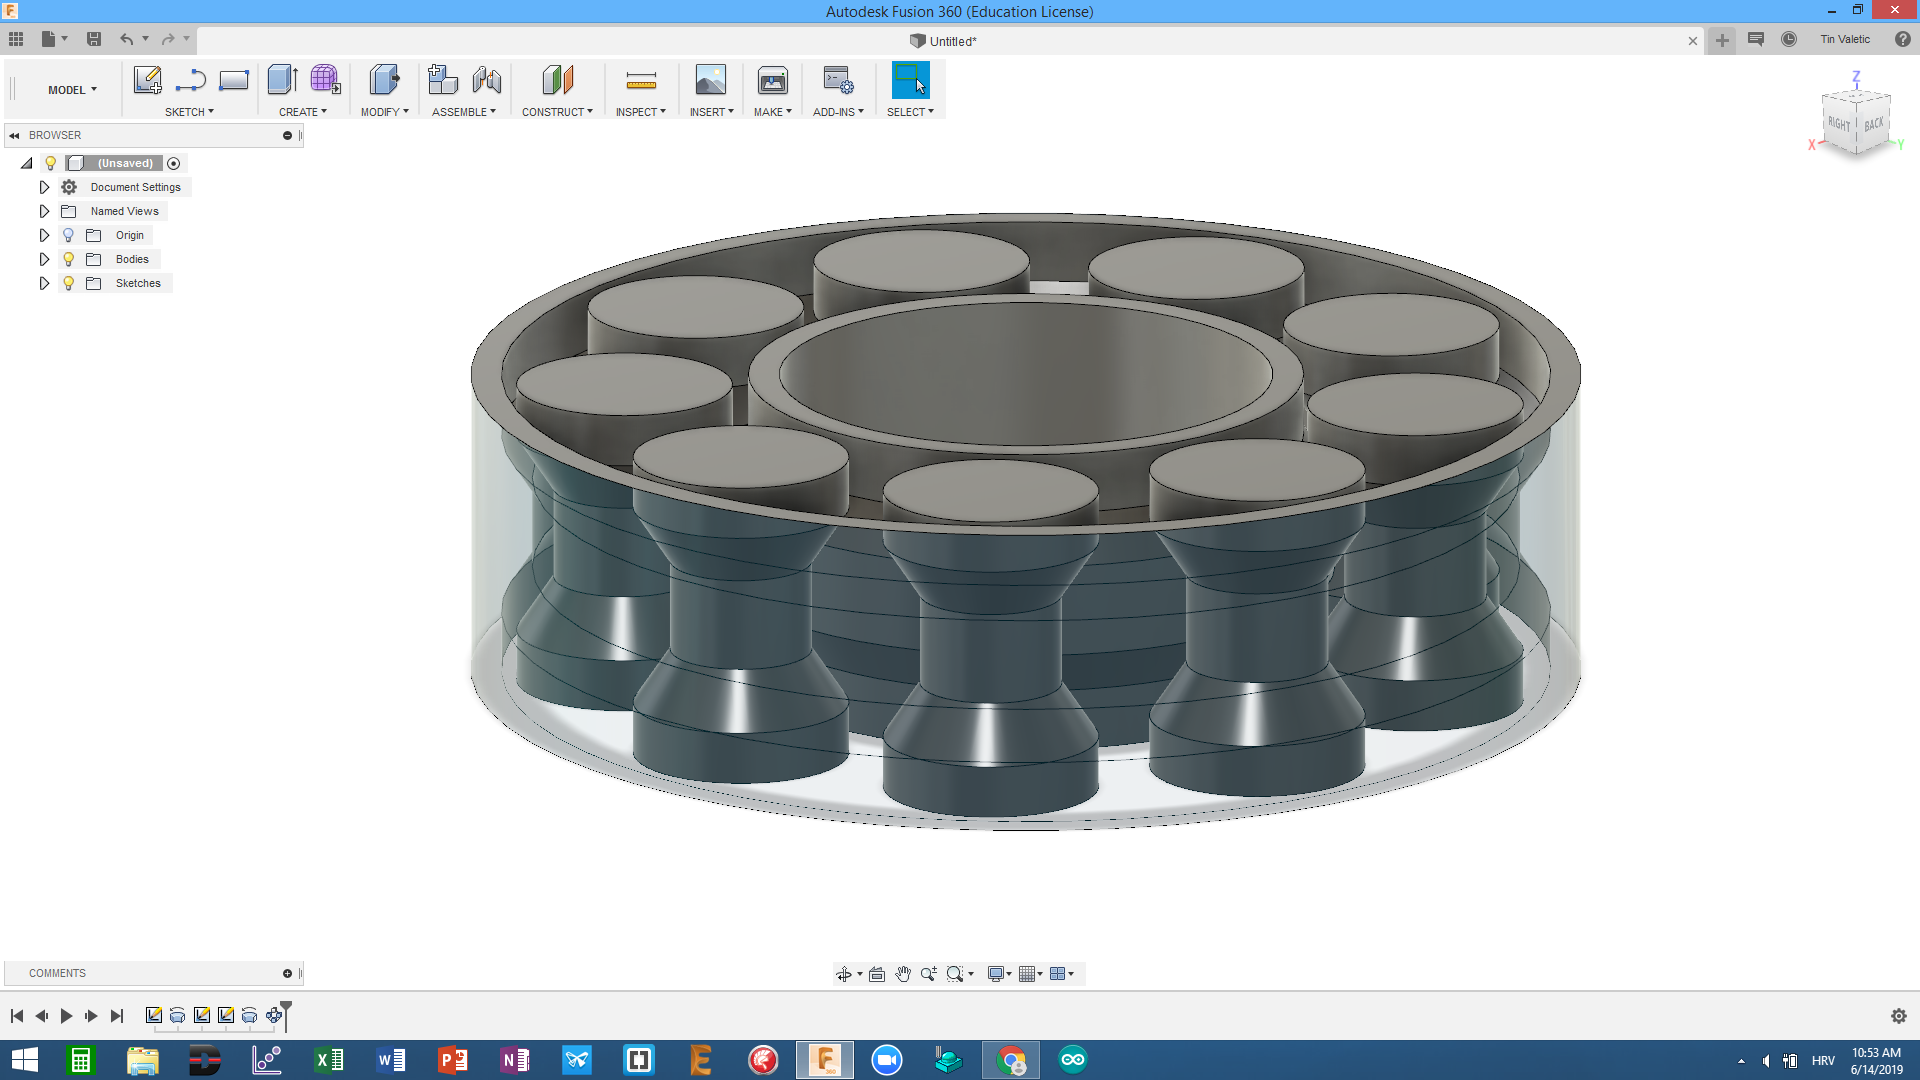Click the Create Sketch tool icon
Screen dimensions: 1920x1080
click(147, 80)
